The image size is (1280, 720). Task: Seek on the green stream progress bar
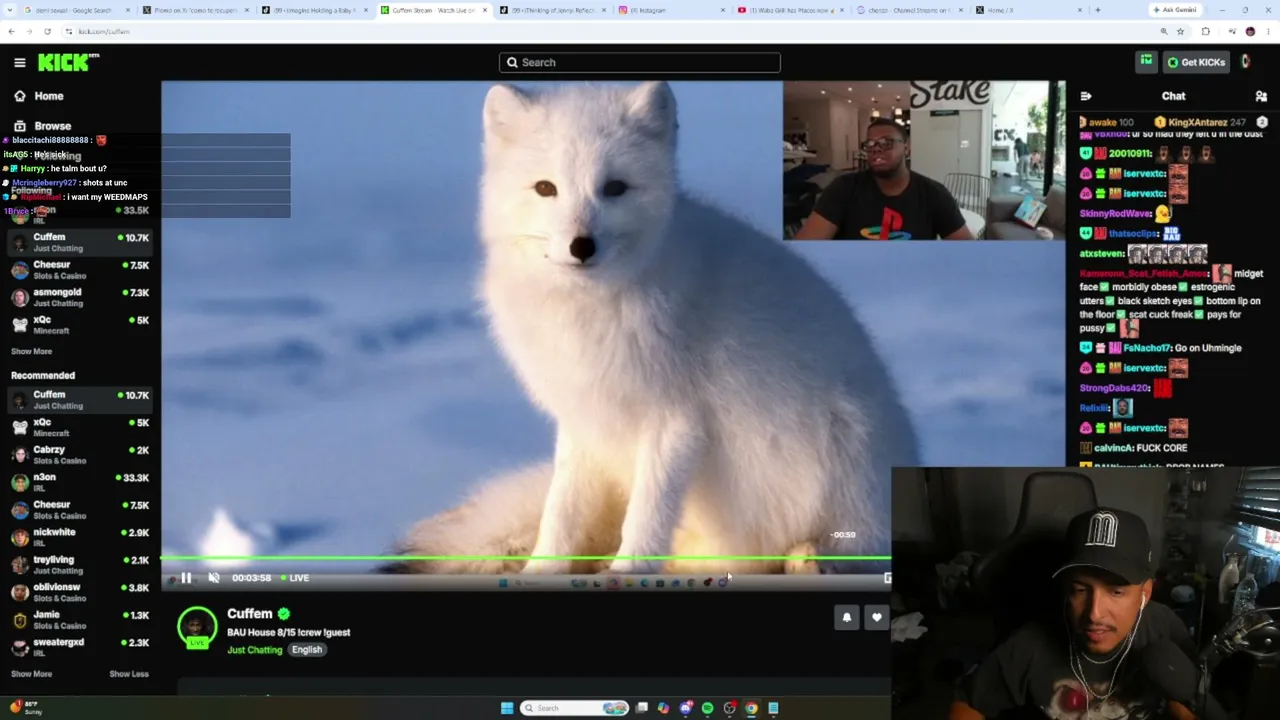[526, 558]
